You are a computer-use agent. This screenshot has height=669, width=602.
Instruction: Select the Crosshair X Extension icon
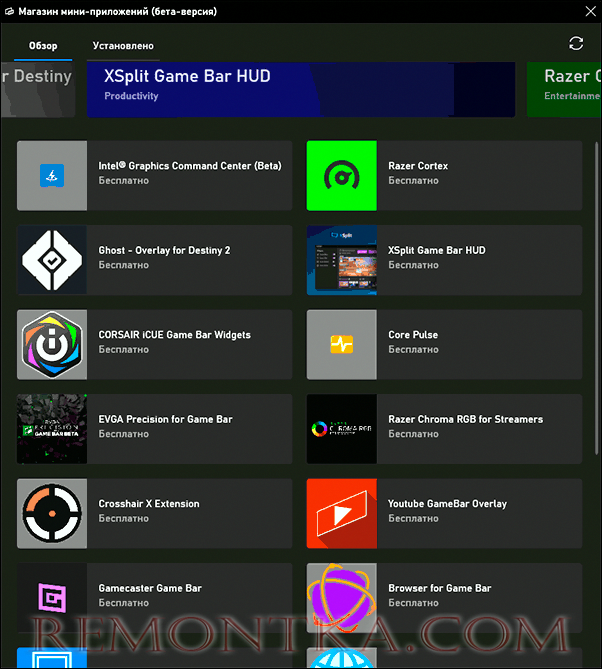[52, 514]
